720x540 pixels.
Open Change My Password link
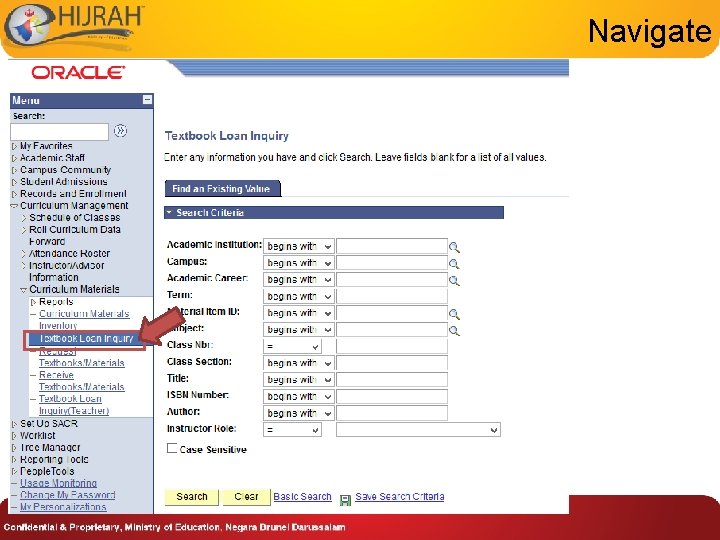(68, 495)
